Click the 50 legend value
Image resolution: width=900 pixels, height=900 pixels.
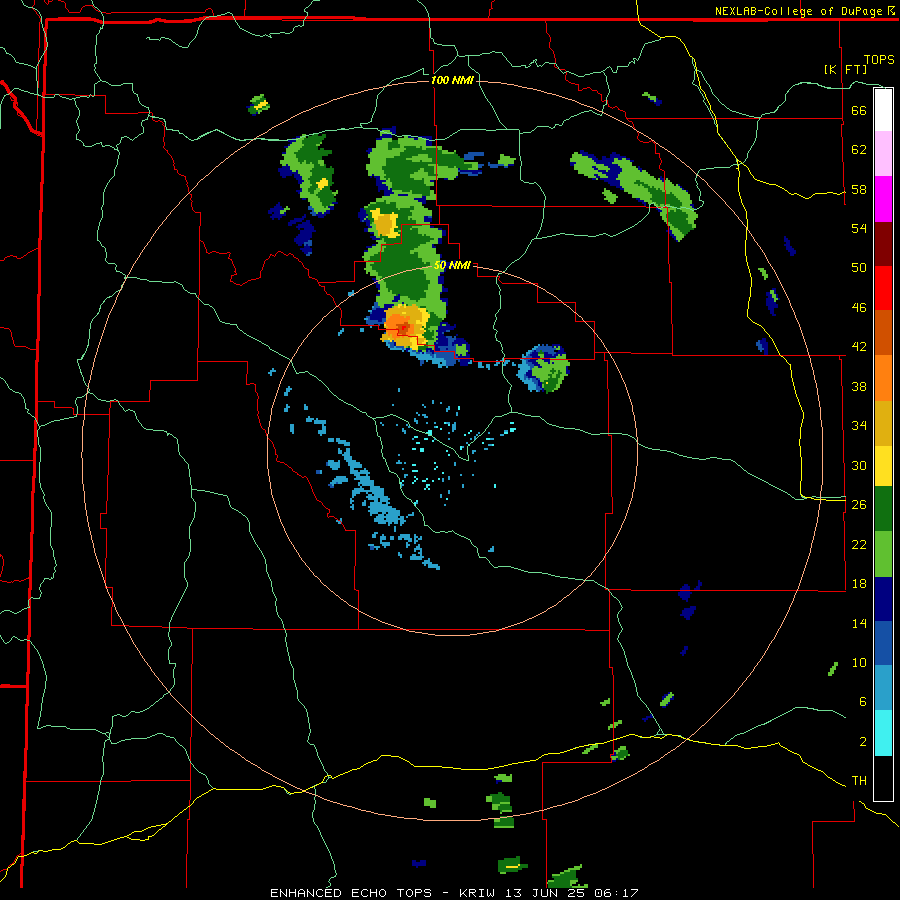(859, 268)
